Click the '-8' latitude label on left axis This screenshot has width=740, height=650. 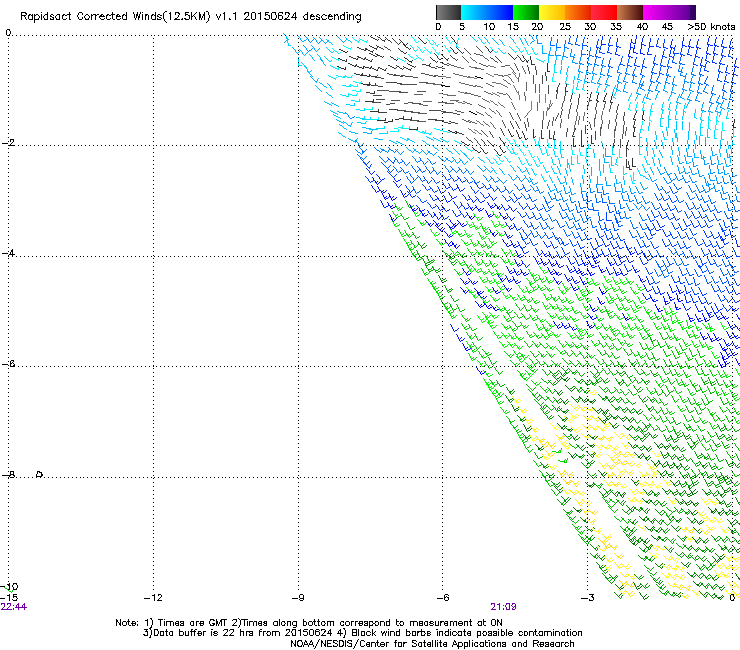pyautogui.click(x=8, y=474)
